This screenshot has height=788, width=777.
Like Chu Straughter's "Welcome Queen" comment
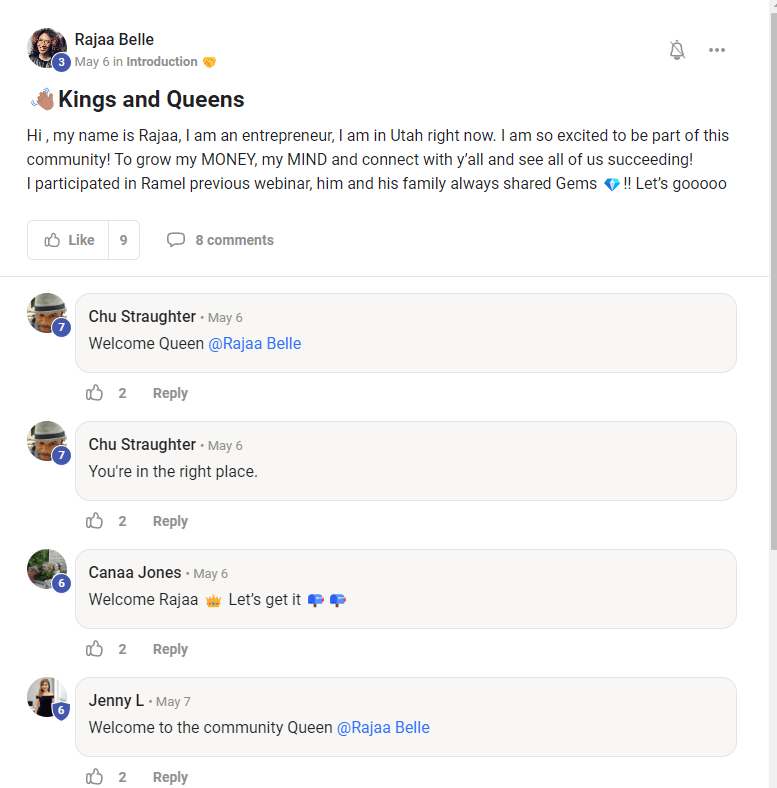[95, 393]
